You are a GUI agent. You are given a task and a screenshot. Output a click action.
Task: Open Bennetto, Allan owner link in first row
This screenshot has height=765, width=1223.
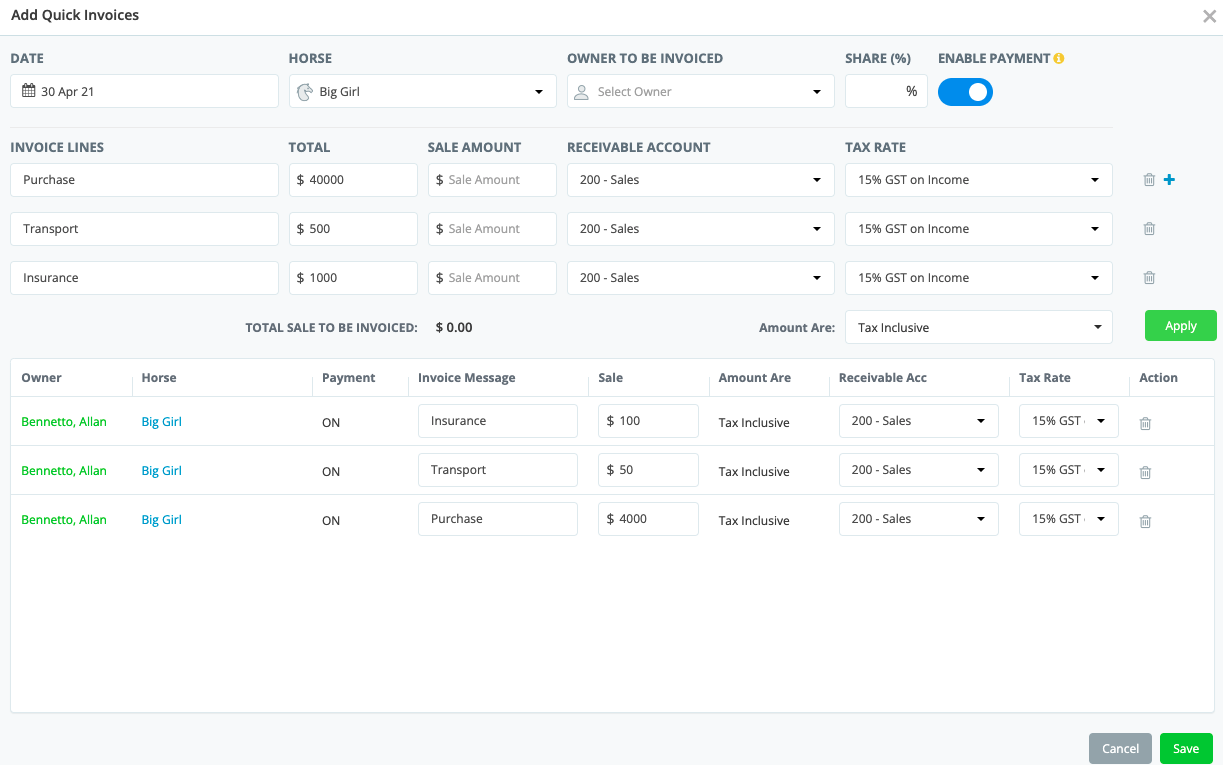64,422
